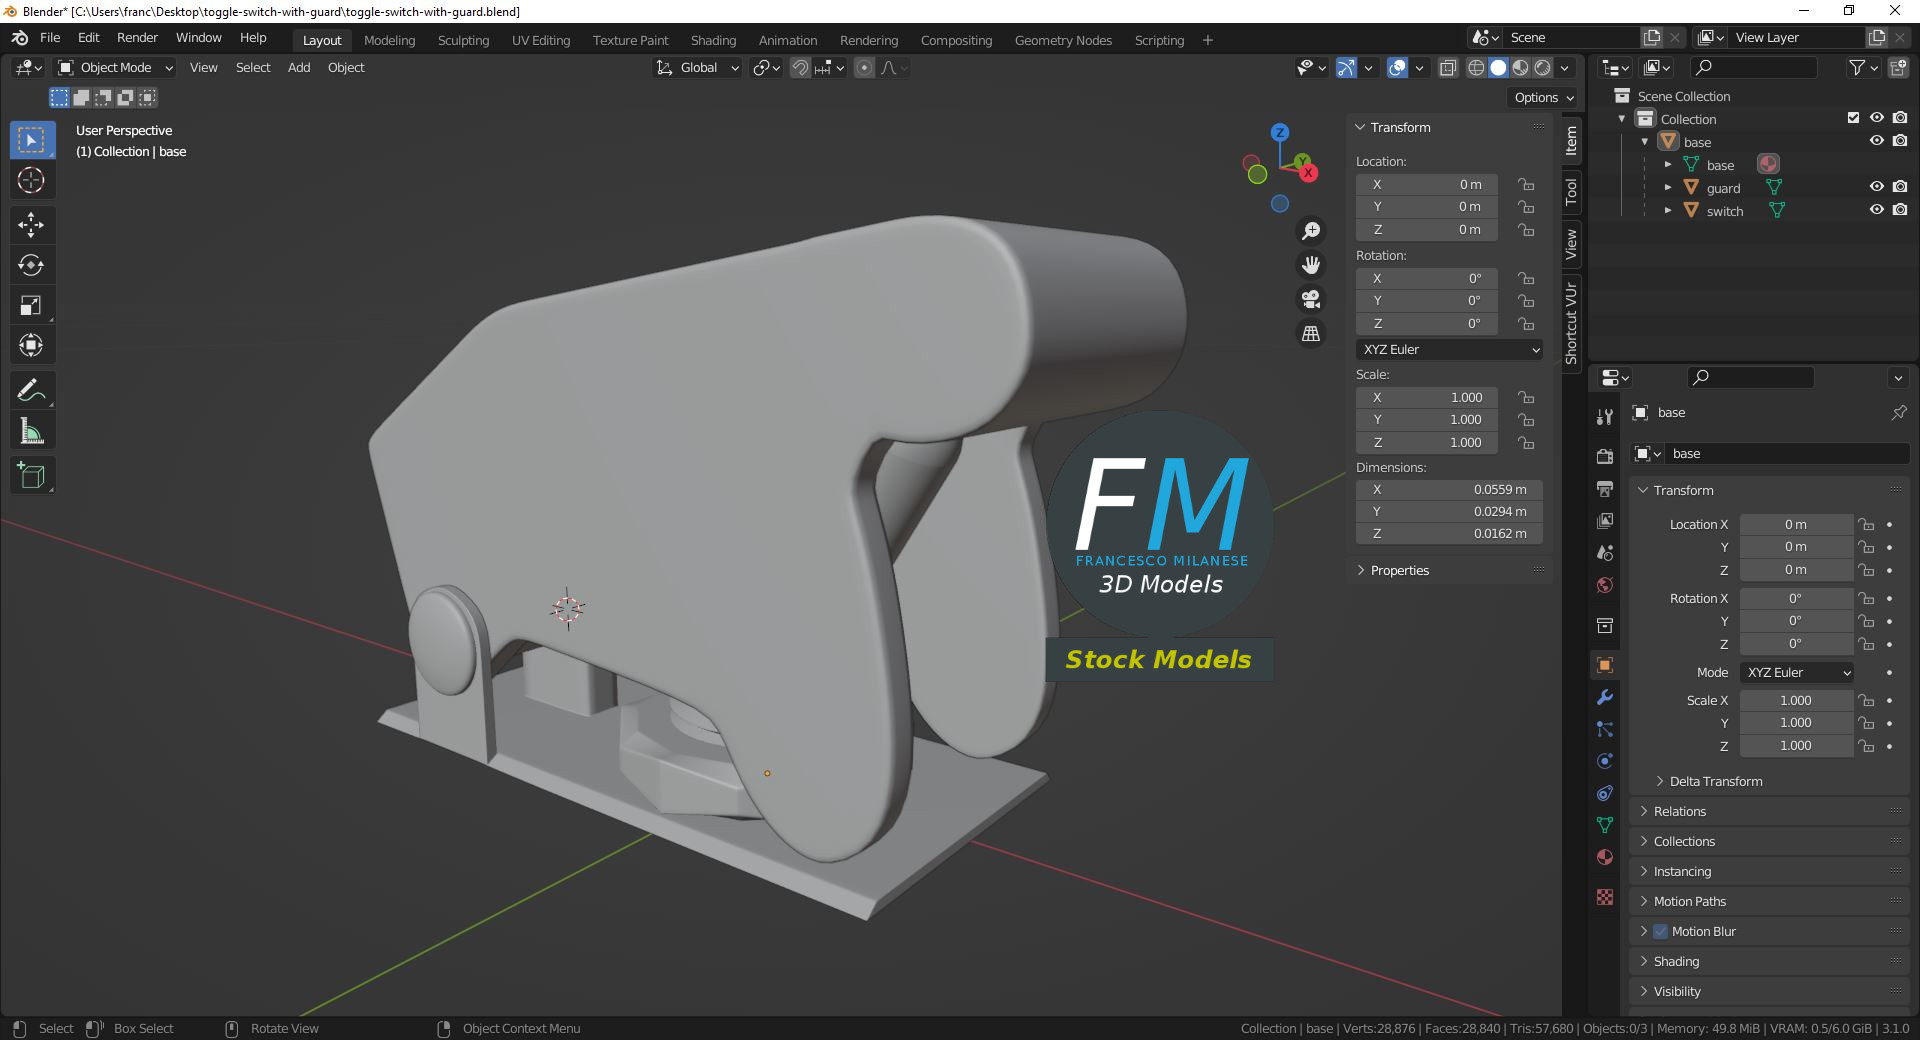Expand the guard object in the outliner
This screenshot has height=1040, width=1920.
pyautogui.click(x=1668, y=188)
